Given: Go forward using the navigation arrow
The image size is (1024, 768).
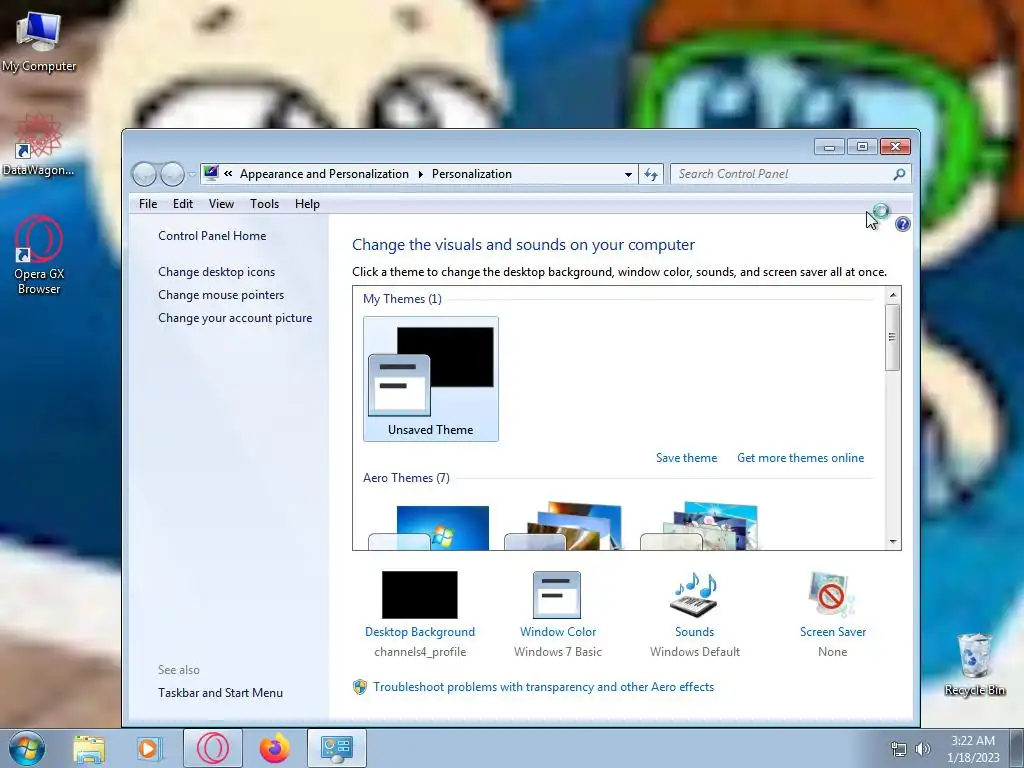Looking at the screenshot, I should click(x=172, y=174).
